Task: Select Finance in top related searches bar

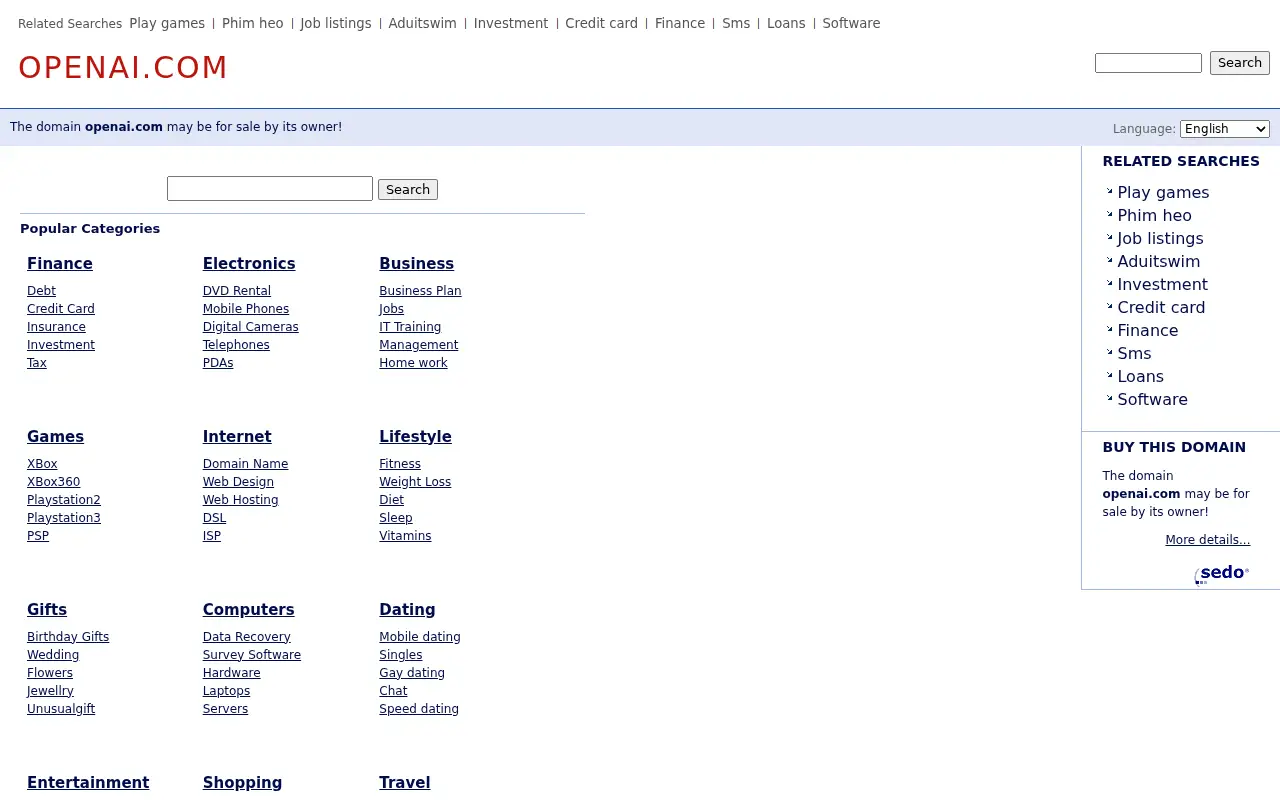Action: 680,23
